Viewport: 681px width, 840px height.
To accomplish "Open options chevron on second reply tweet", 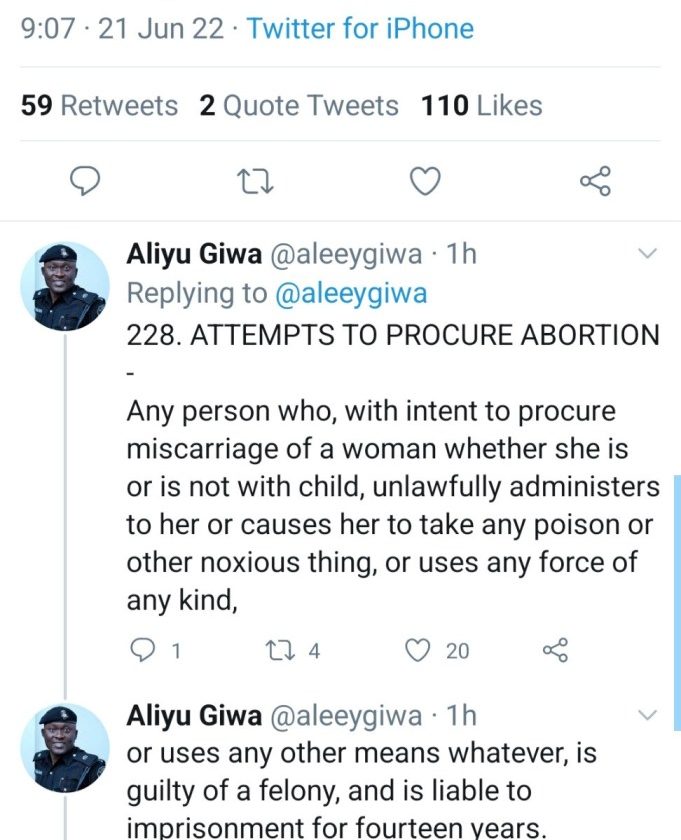I will click(x=647, y=715).
